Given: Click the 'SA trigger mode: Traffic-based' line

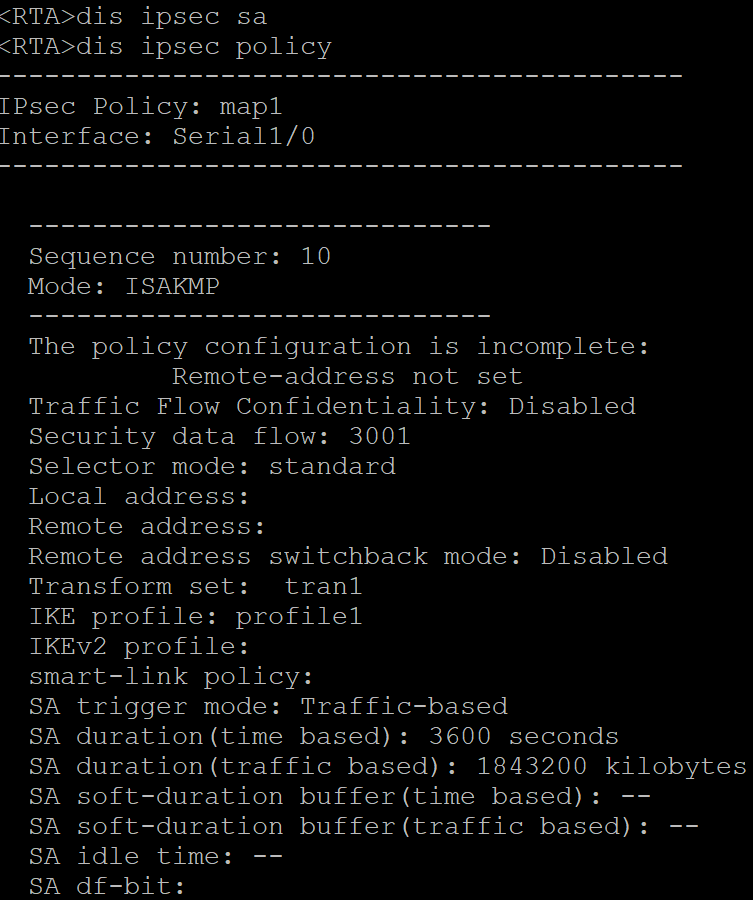Looking at the screenshot, I should [267, 707].
